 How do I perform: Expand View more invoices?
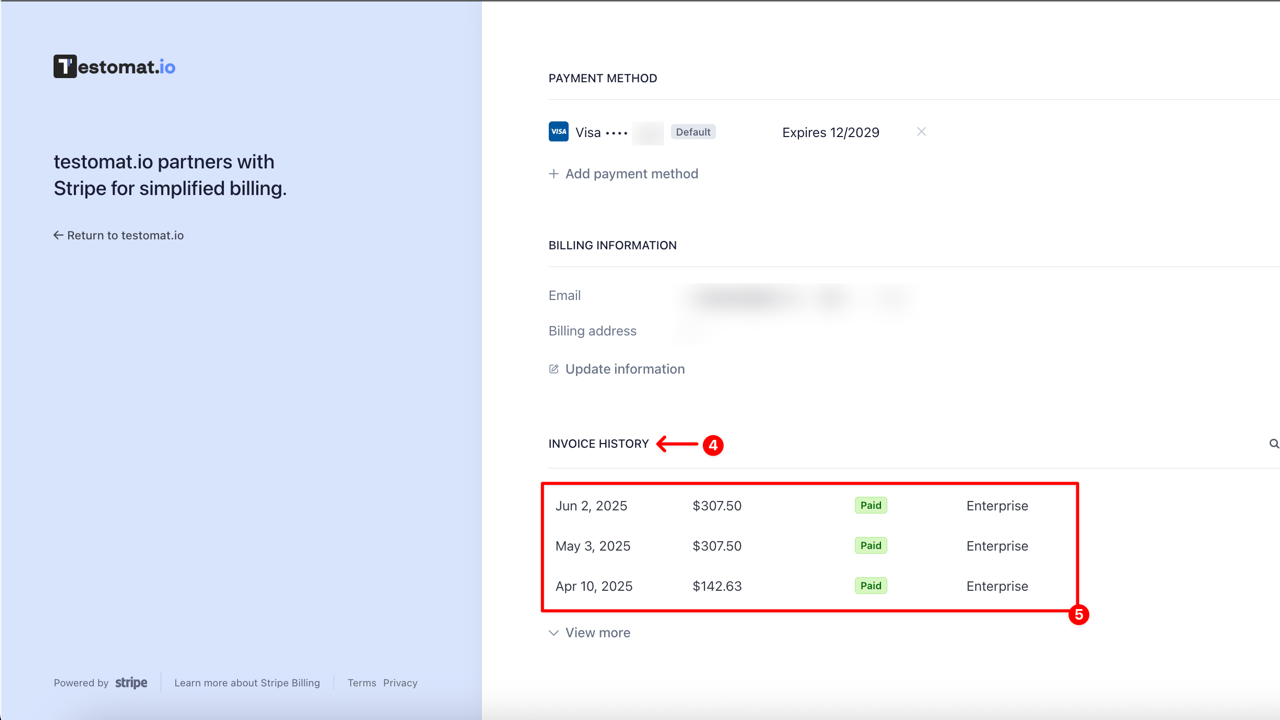click(x=597, y=632)
